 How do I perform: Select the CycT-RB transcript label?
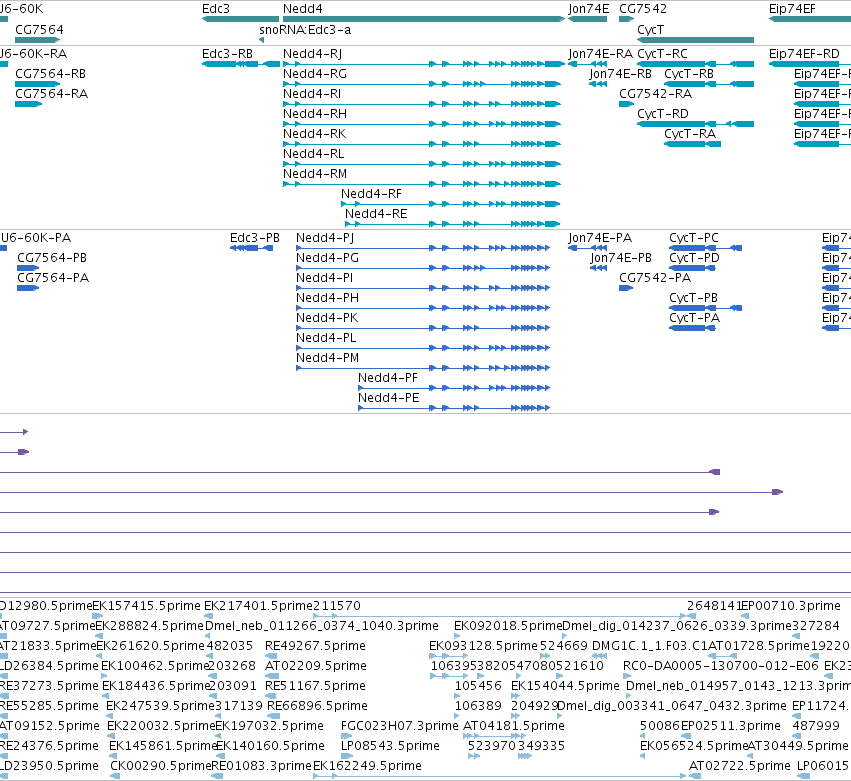pyautogui.click(x=689, y=74)
